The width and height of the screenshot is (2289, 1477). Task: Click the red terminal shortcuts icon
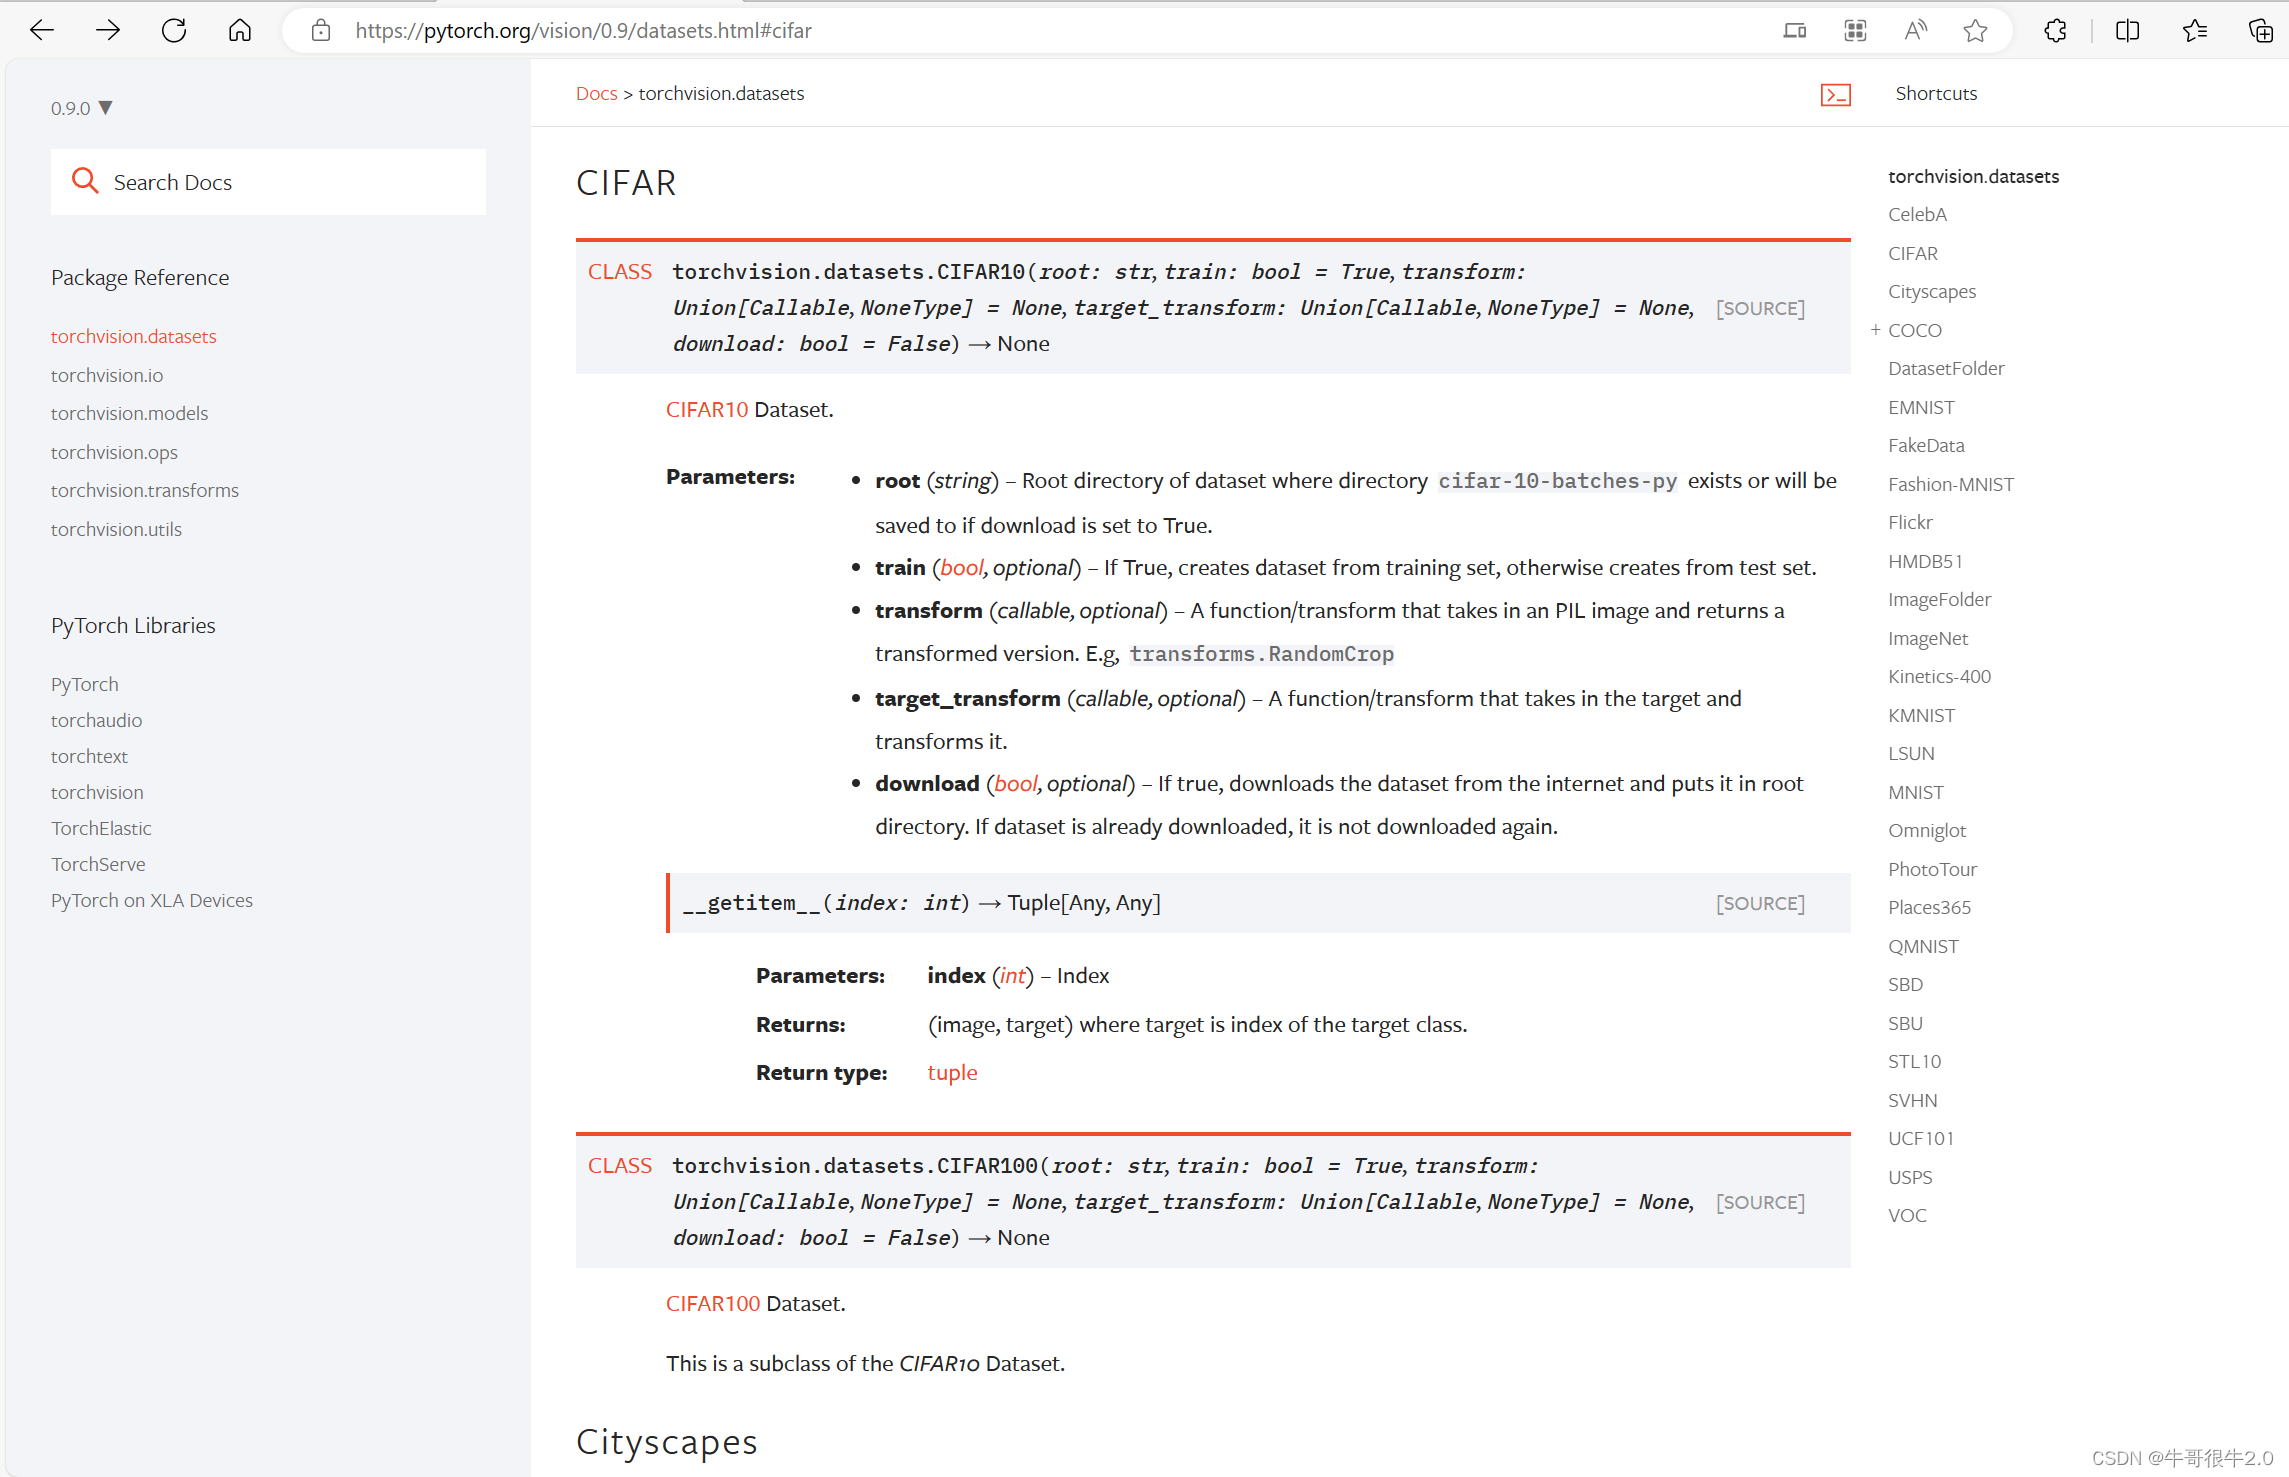(1835, 94)
